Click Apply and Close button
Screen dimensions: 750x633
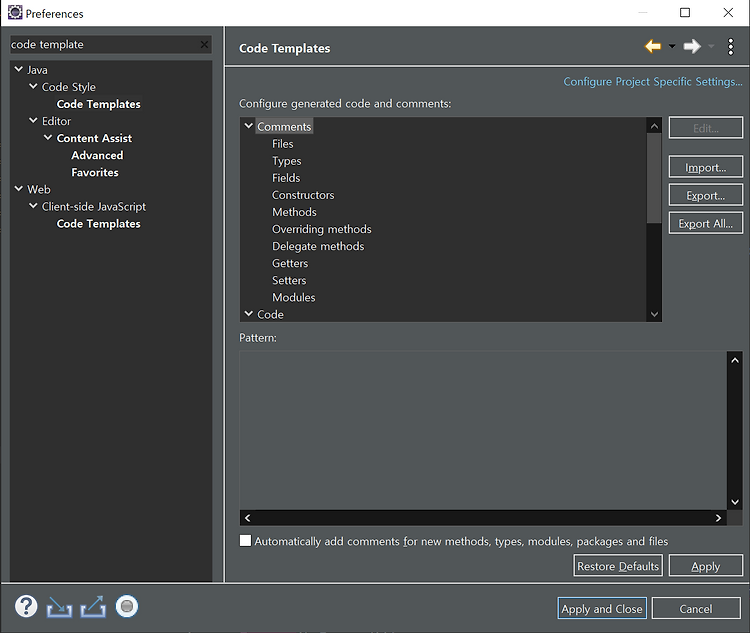click(602, 609)
